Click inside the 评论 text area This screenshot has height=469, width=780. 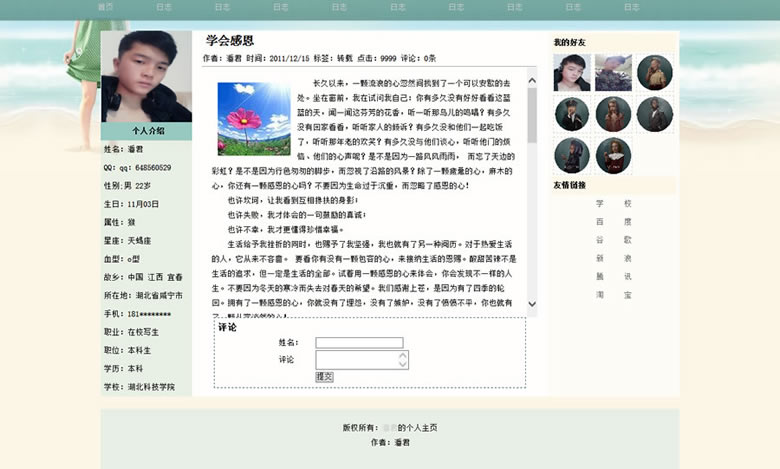[x=356, y=360]
